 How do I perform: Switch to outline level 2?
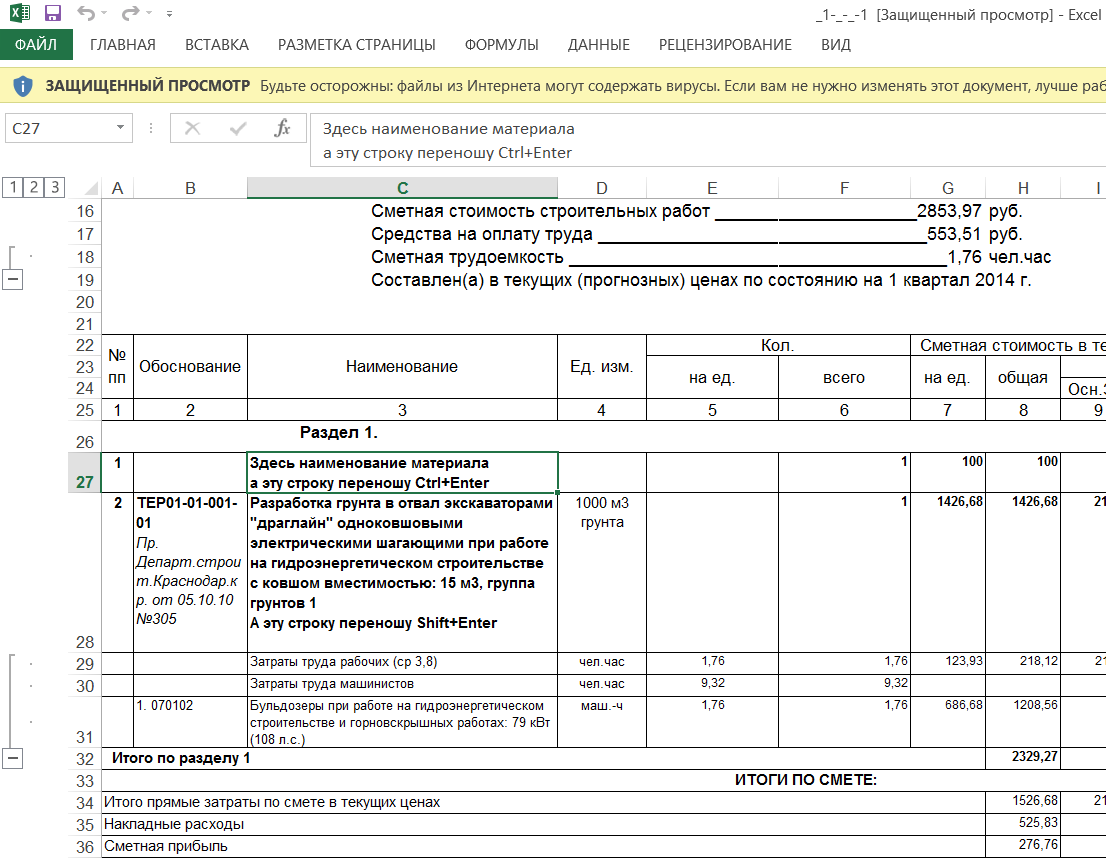[x=33, y=187]
